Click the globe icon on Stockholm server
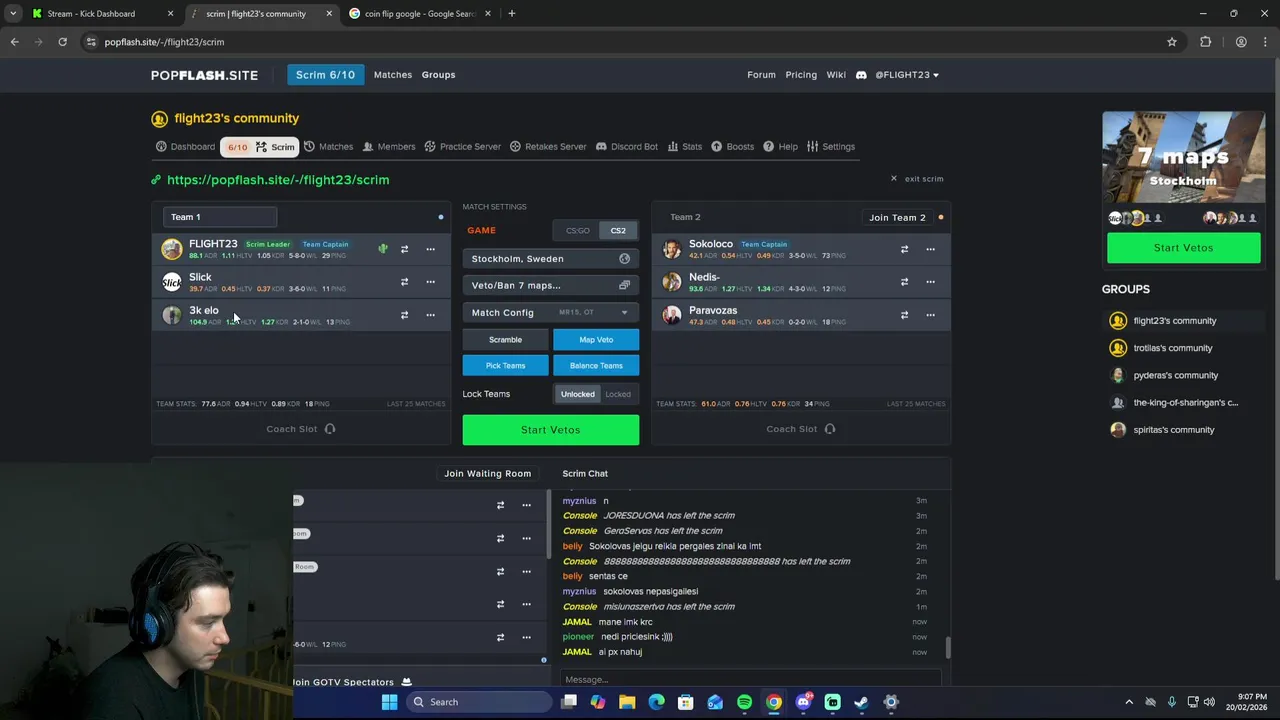 tap(624, 259)
